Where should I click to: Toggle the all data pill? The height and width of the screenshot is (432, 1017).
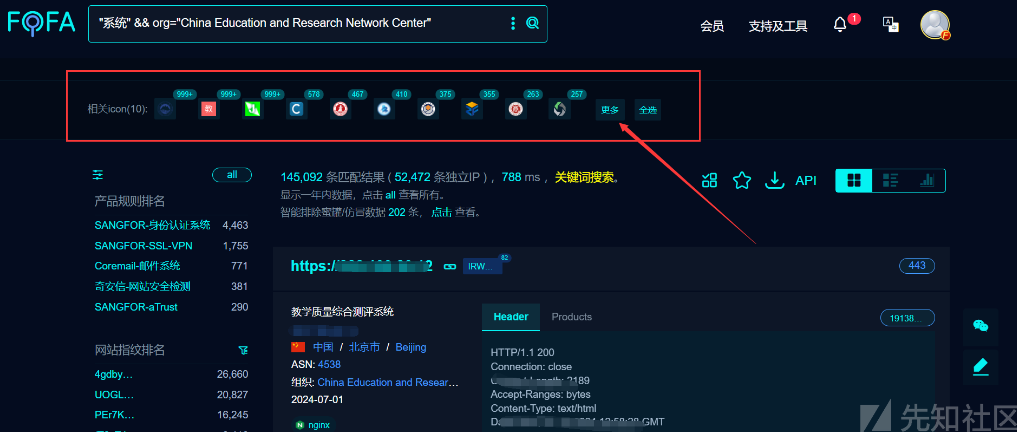(232, 174)
